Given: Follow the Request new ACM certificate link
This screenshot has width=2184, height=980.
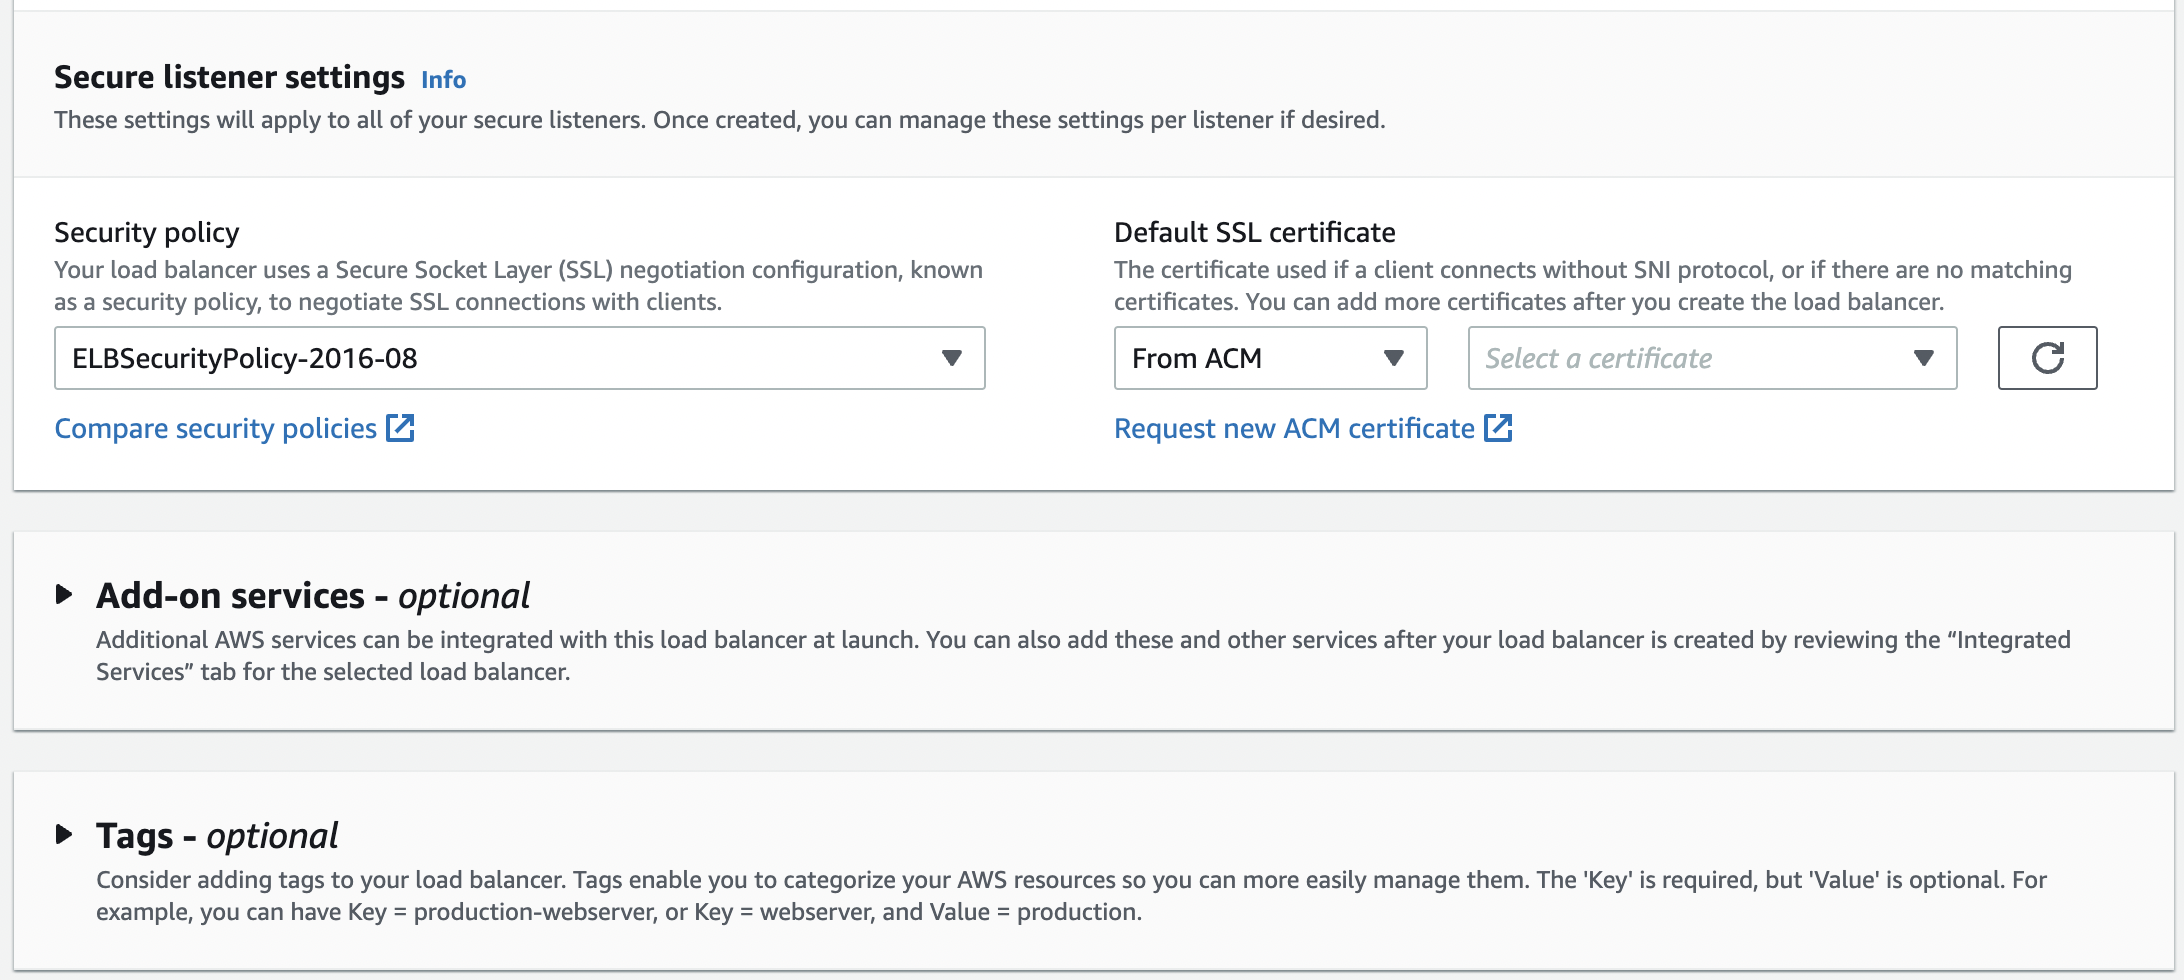Looking at the screenshot, I should [1294, 429].
